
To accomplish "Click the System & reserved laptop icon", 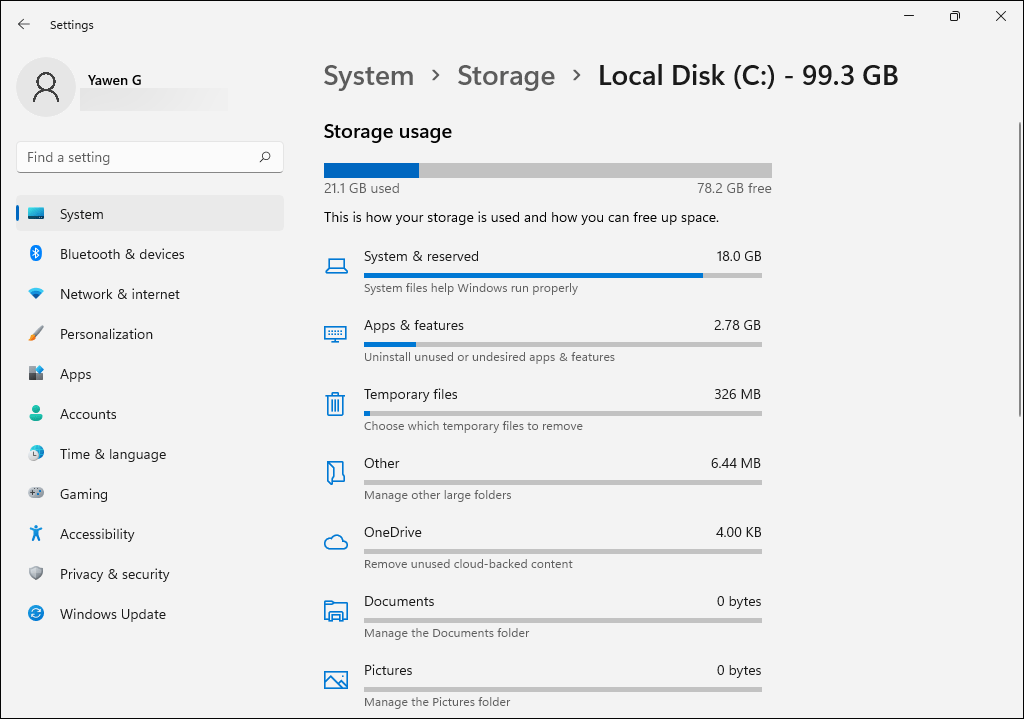I will pyautogui.click(x=336, y=266).
